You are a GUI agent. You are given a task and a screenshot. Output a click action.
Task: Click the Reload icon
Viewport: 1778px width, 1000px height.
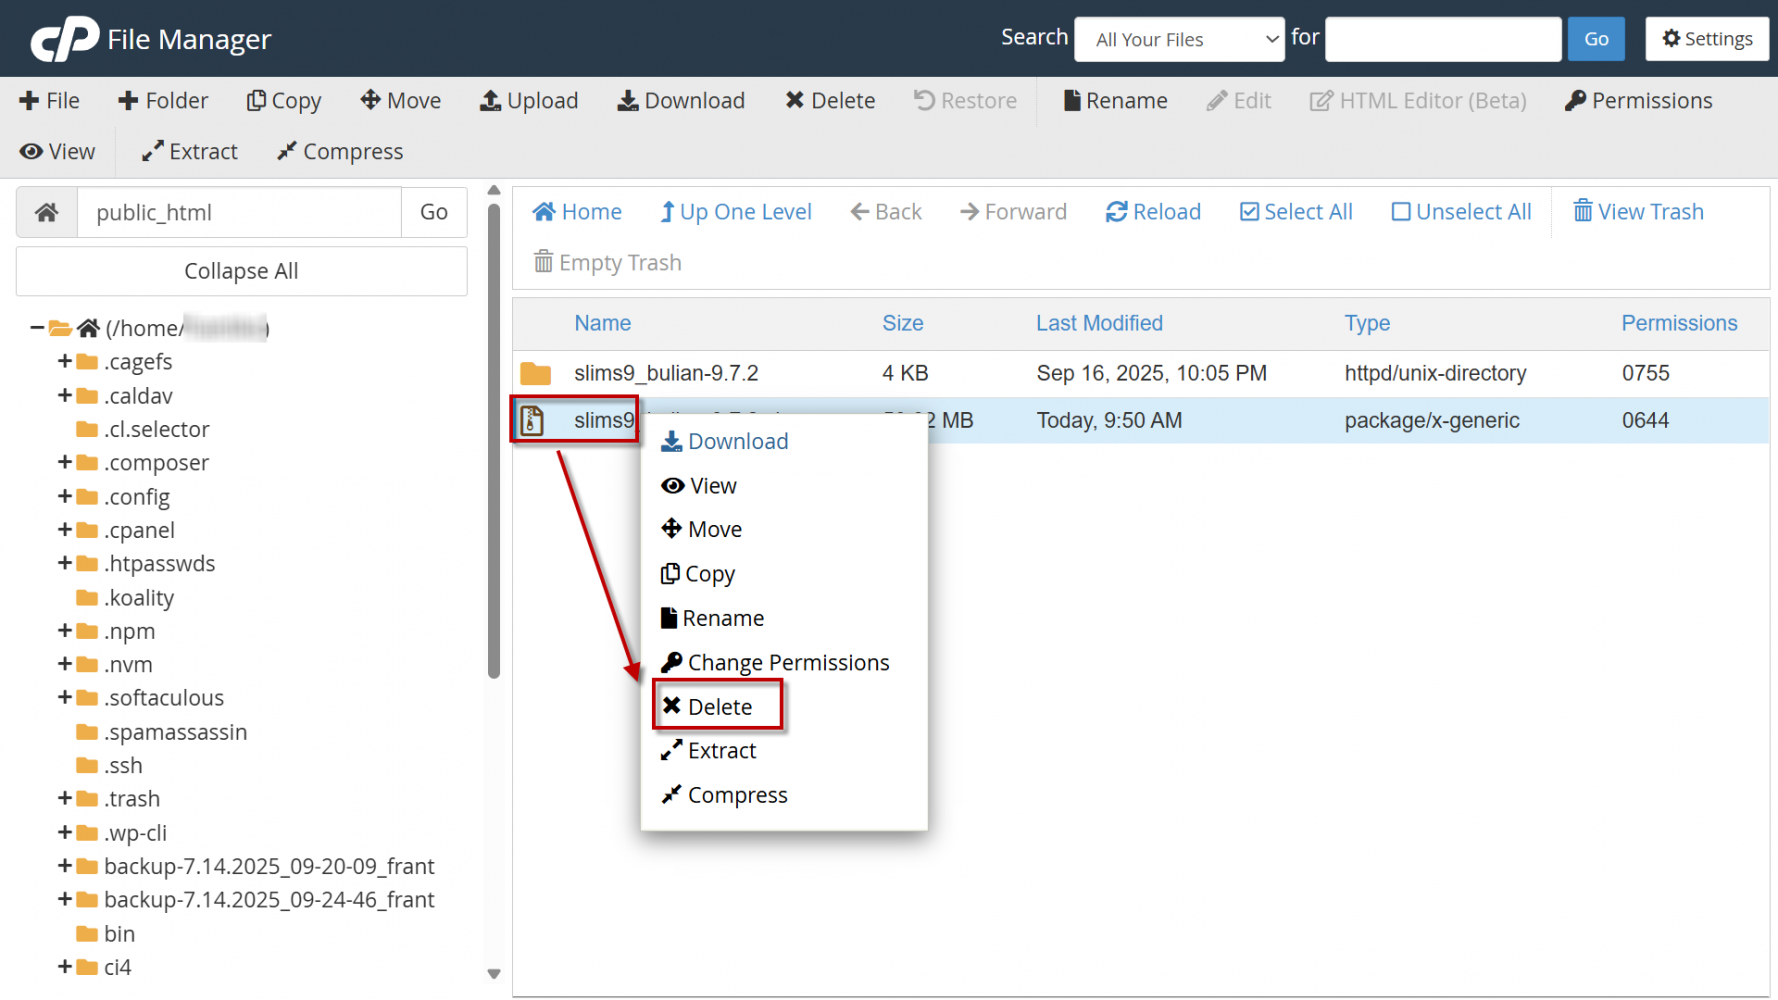[1116, 212]
